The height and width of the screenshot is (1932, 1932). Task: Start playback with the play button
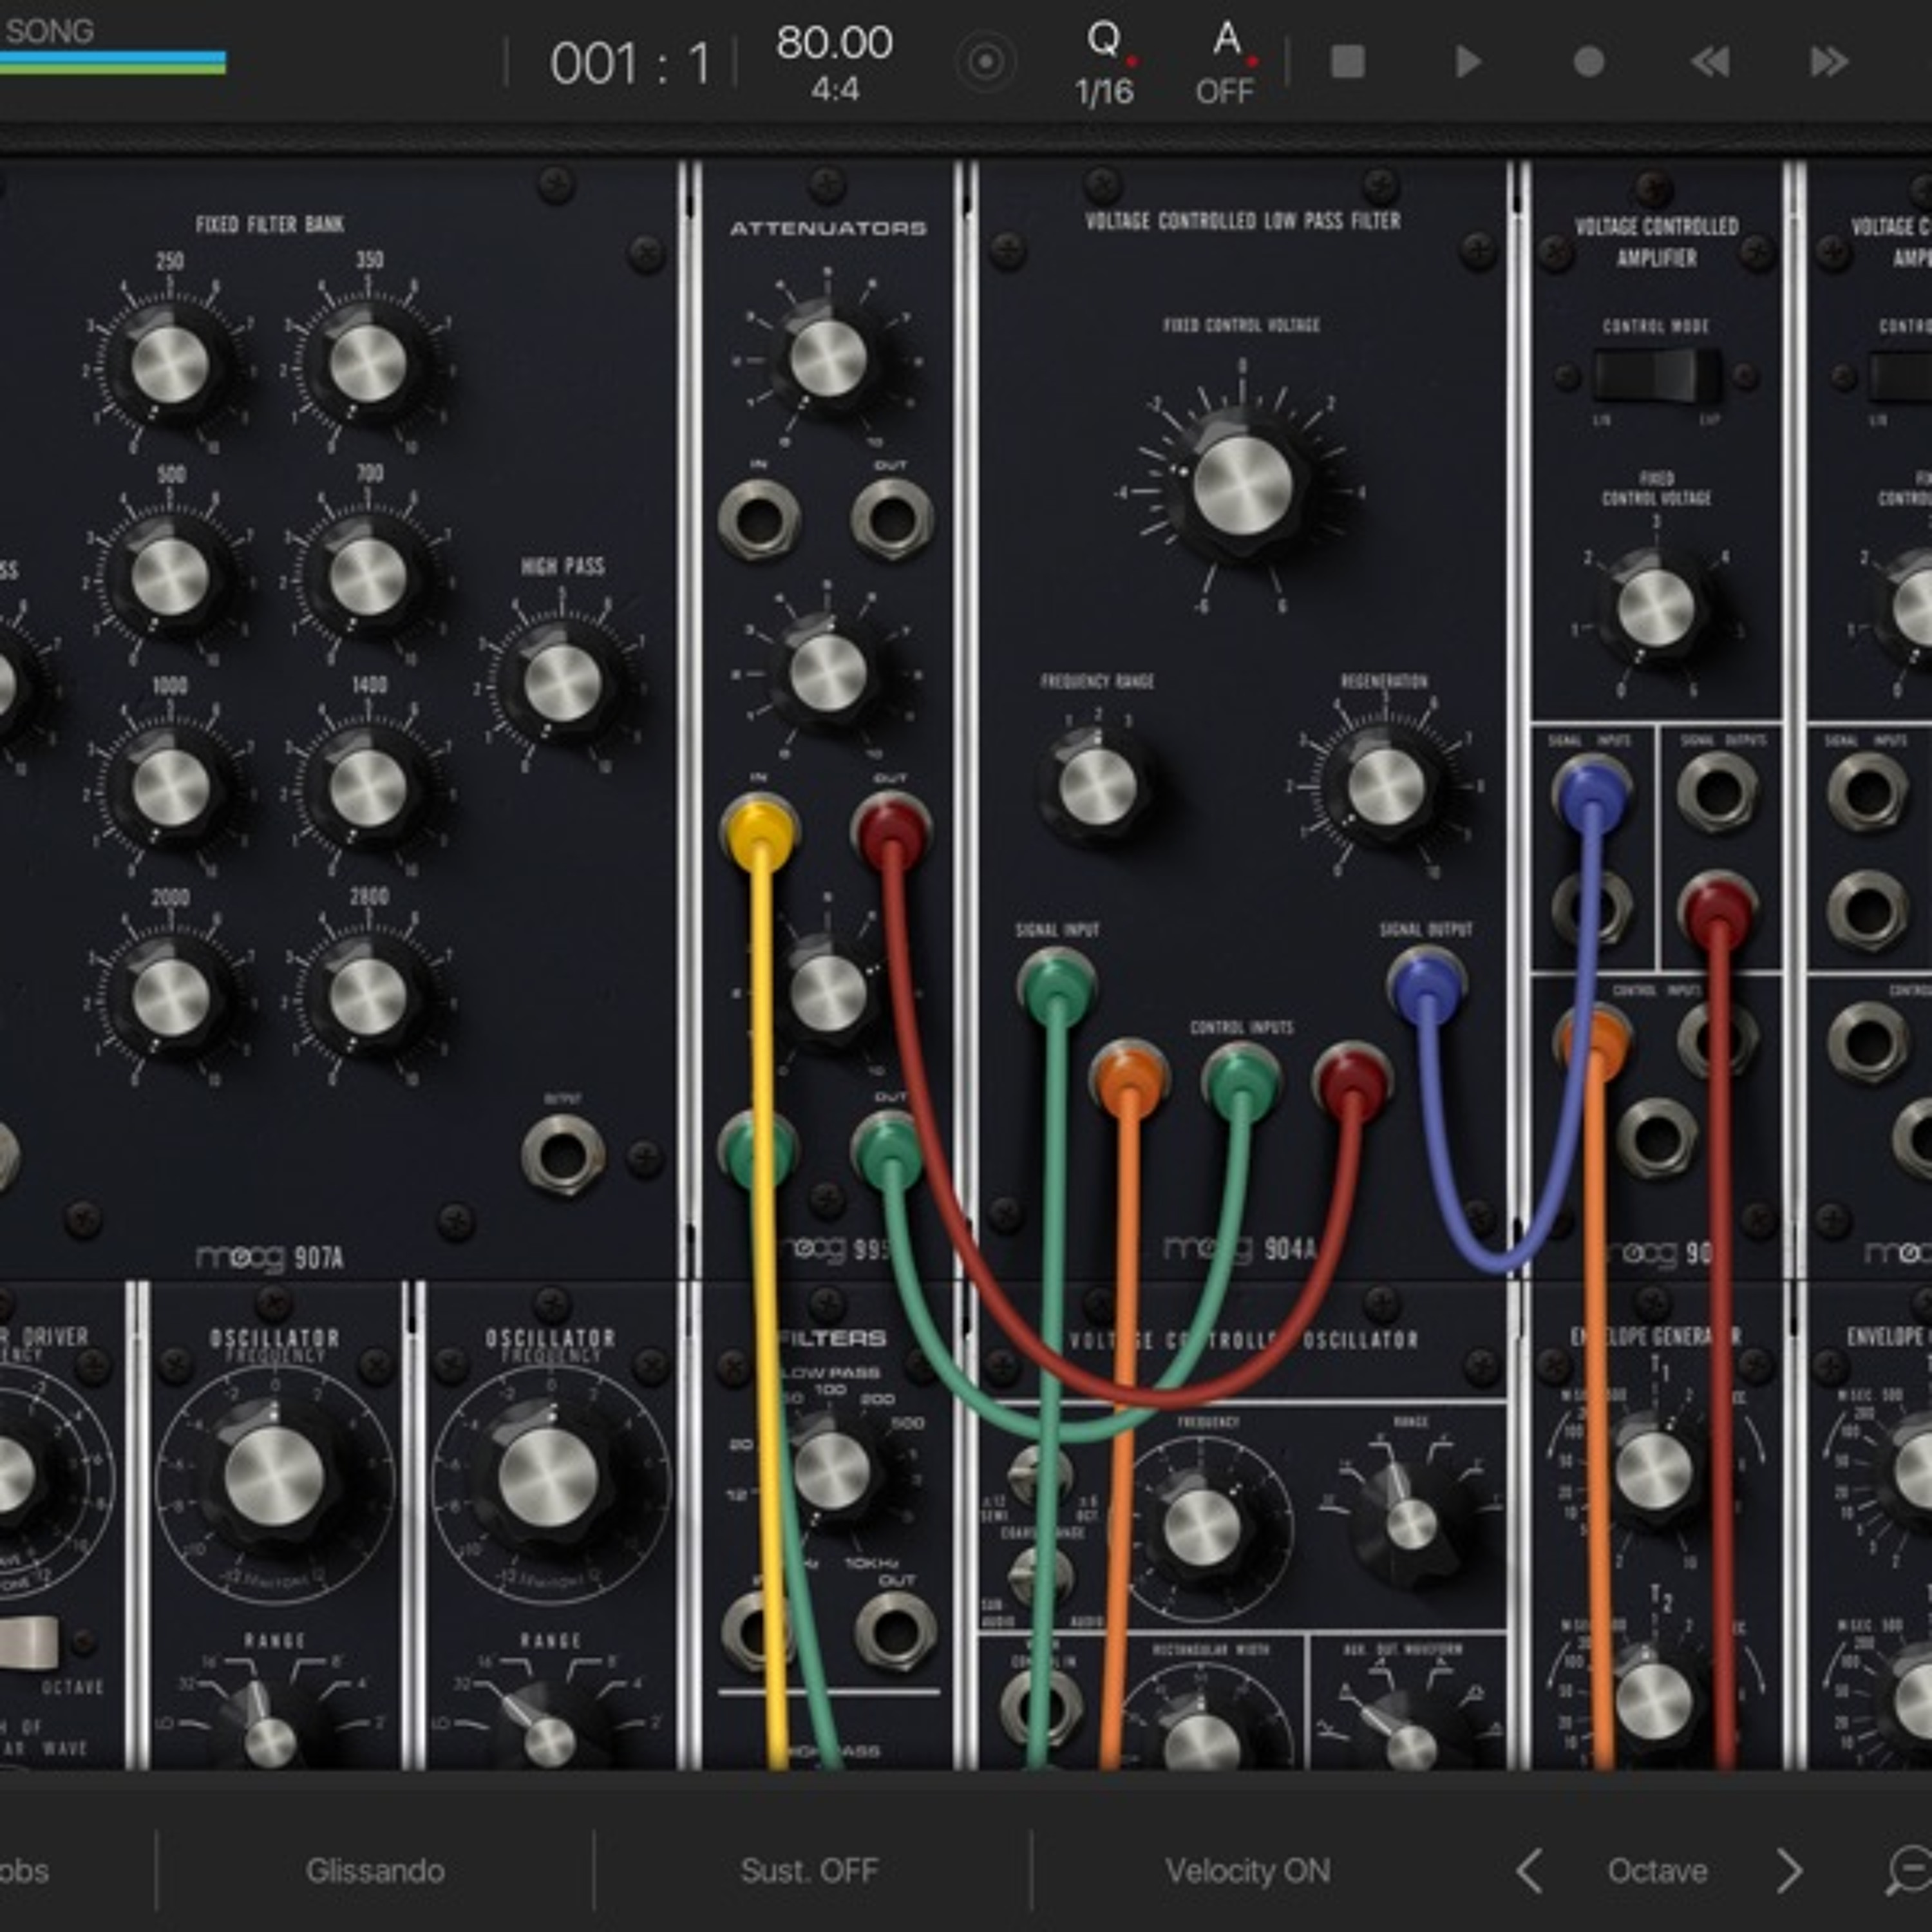coord(1468,62)
